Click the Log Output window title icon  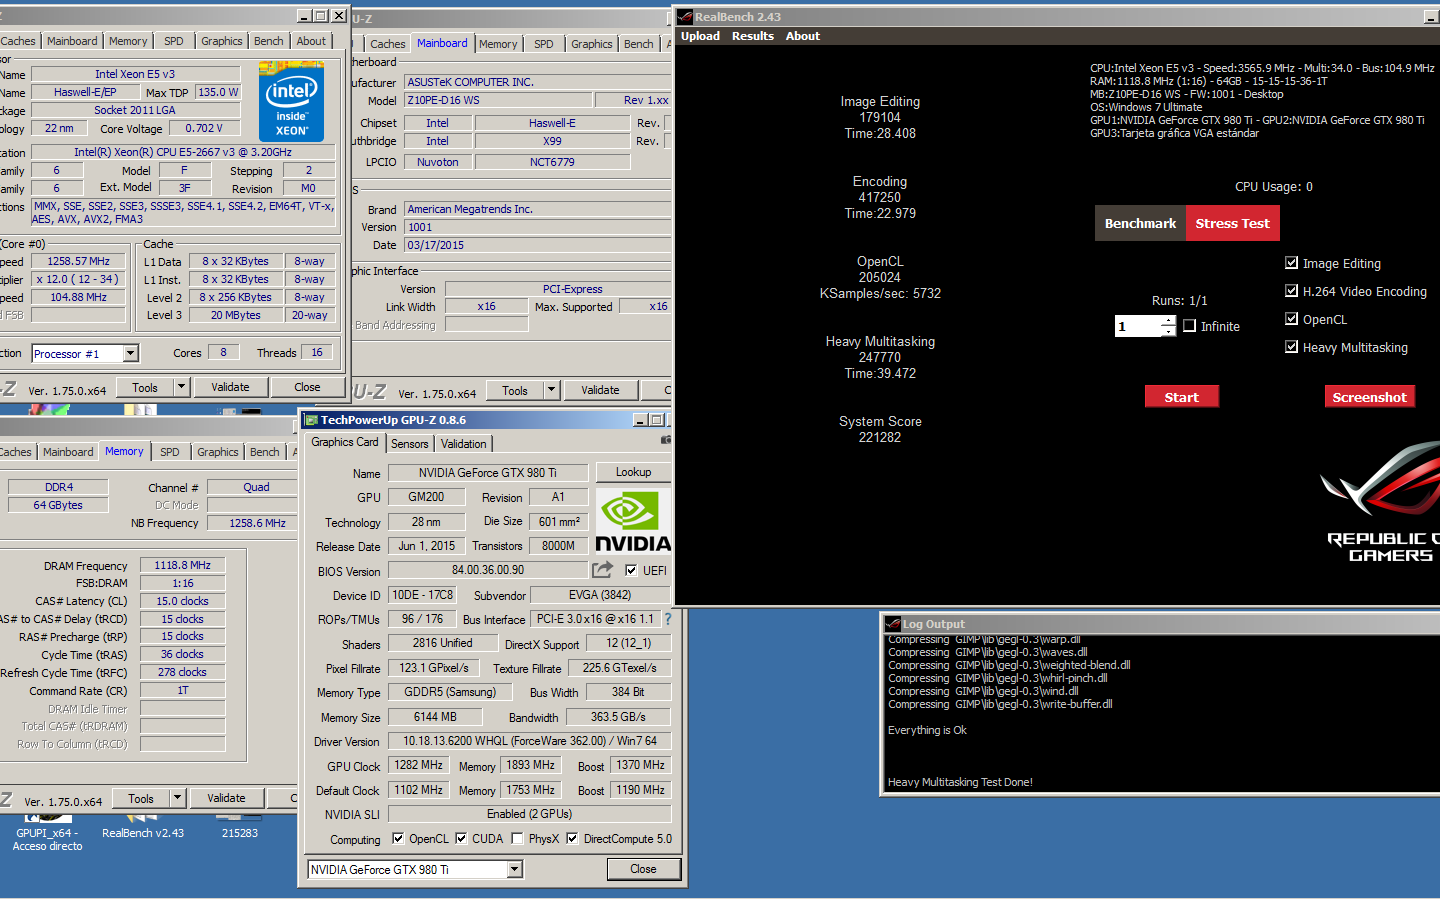(893, 624)
